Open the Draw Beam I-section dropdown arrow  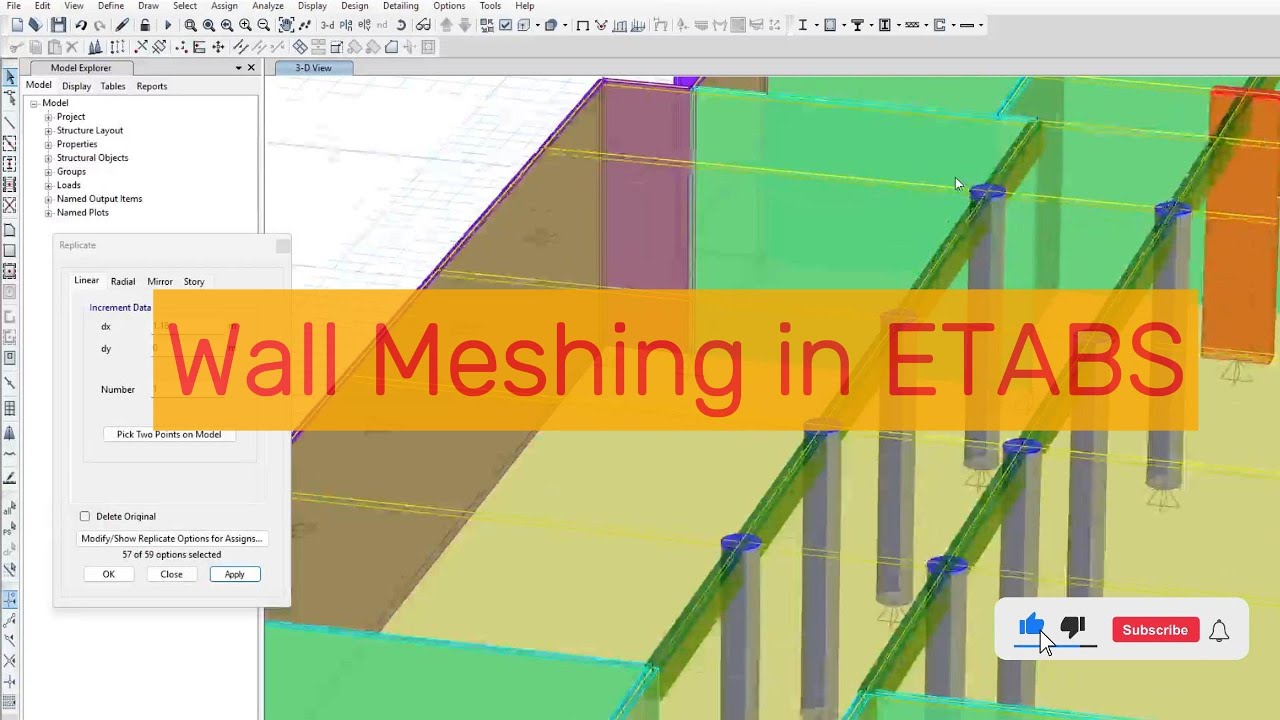coord(817,25)
